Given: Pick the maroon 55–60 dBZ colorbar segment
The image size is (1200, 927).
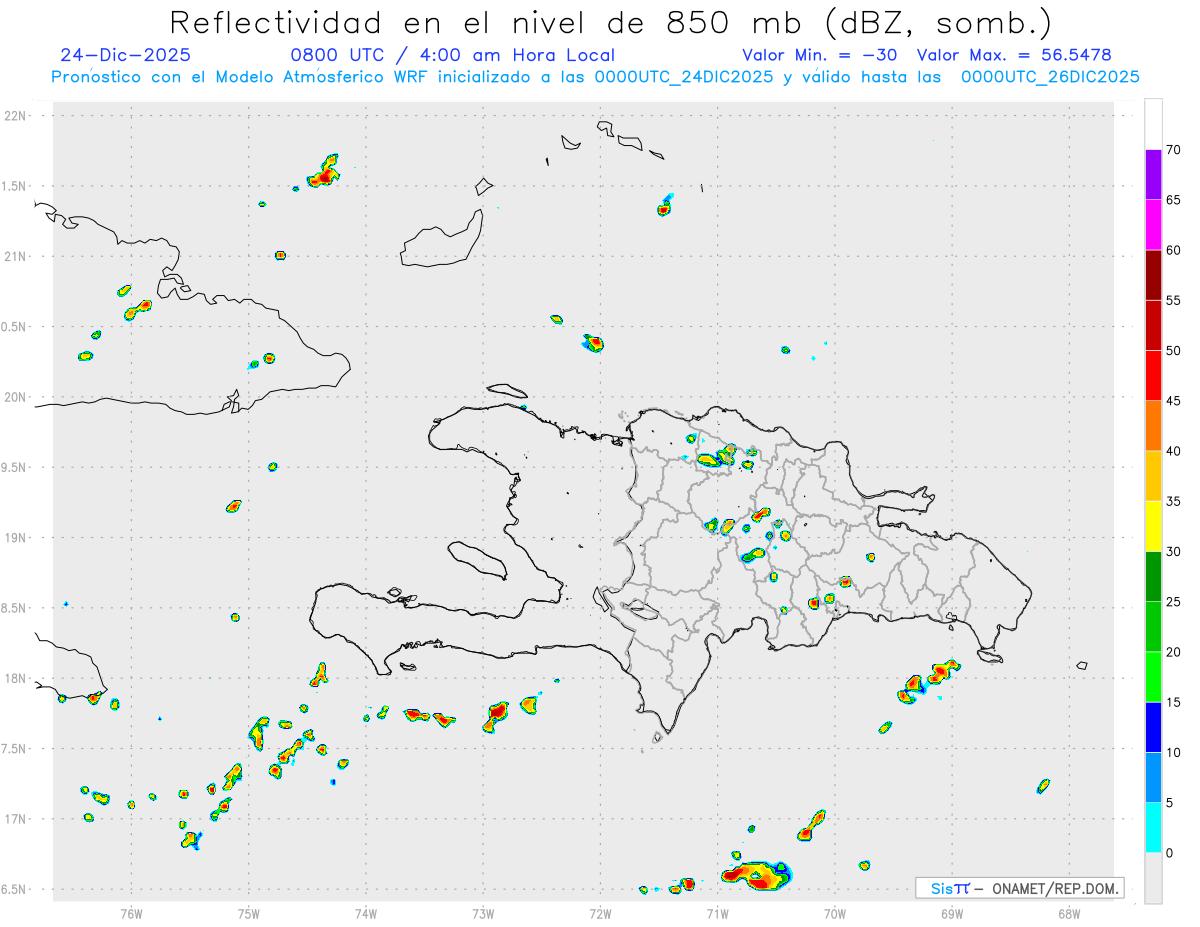Looking at the screenshot, I should [1153, 275].
